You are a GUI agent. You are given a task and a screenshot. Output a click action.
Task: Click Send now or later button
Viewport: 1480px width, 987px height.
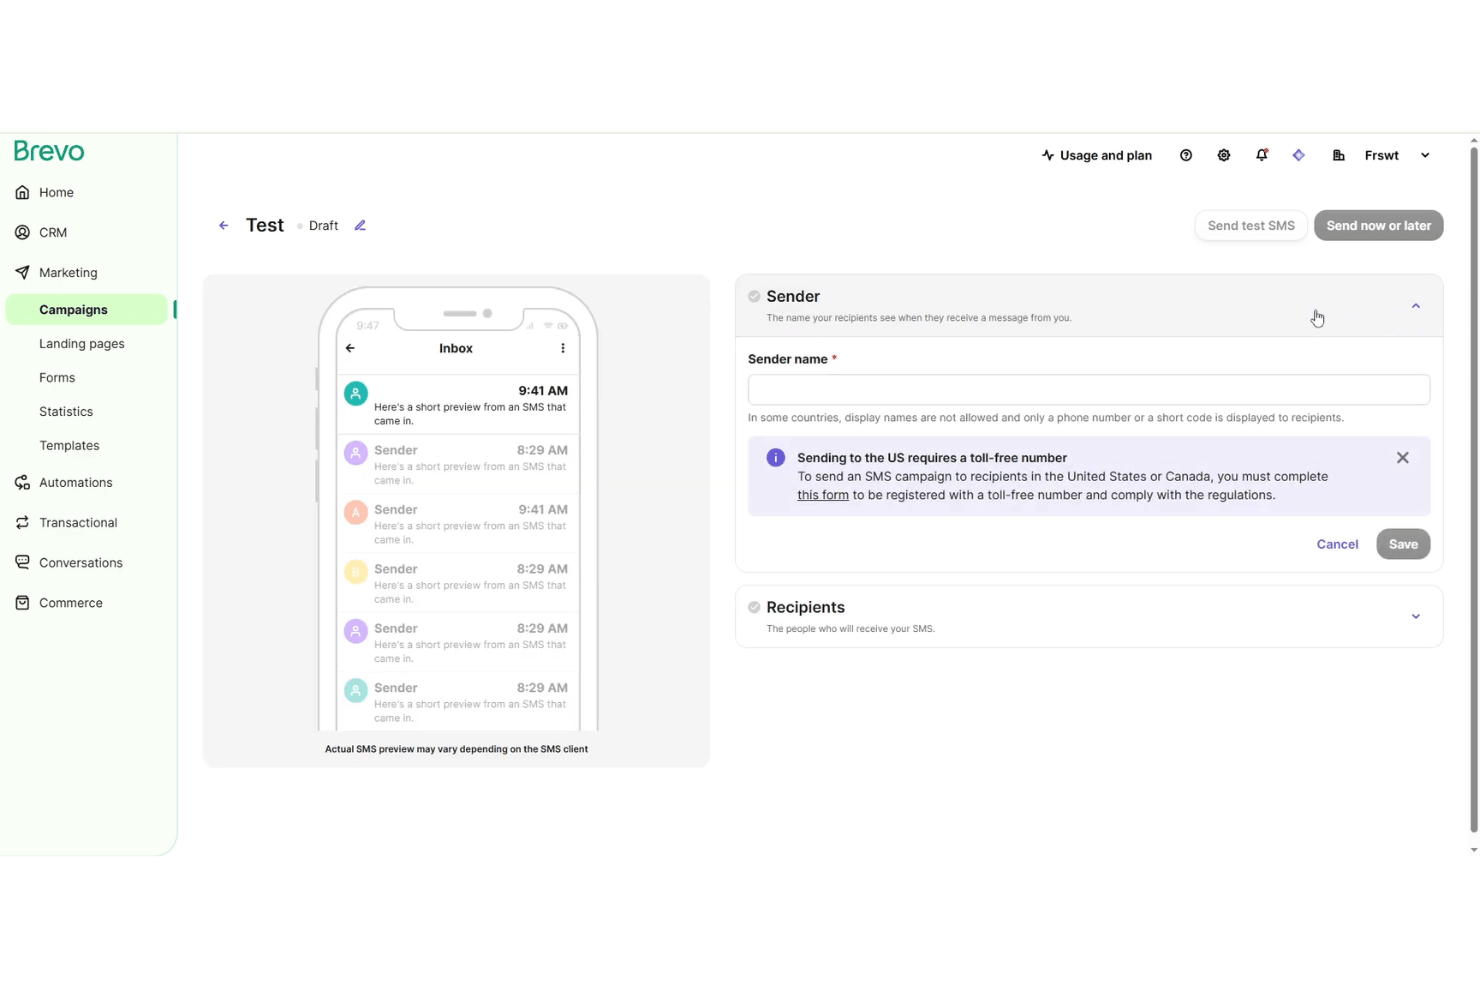(x=1379, y=226)
